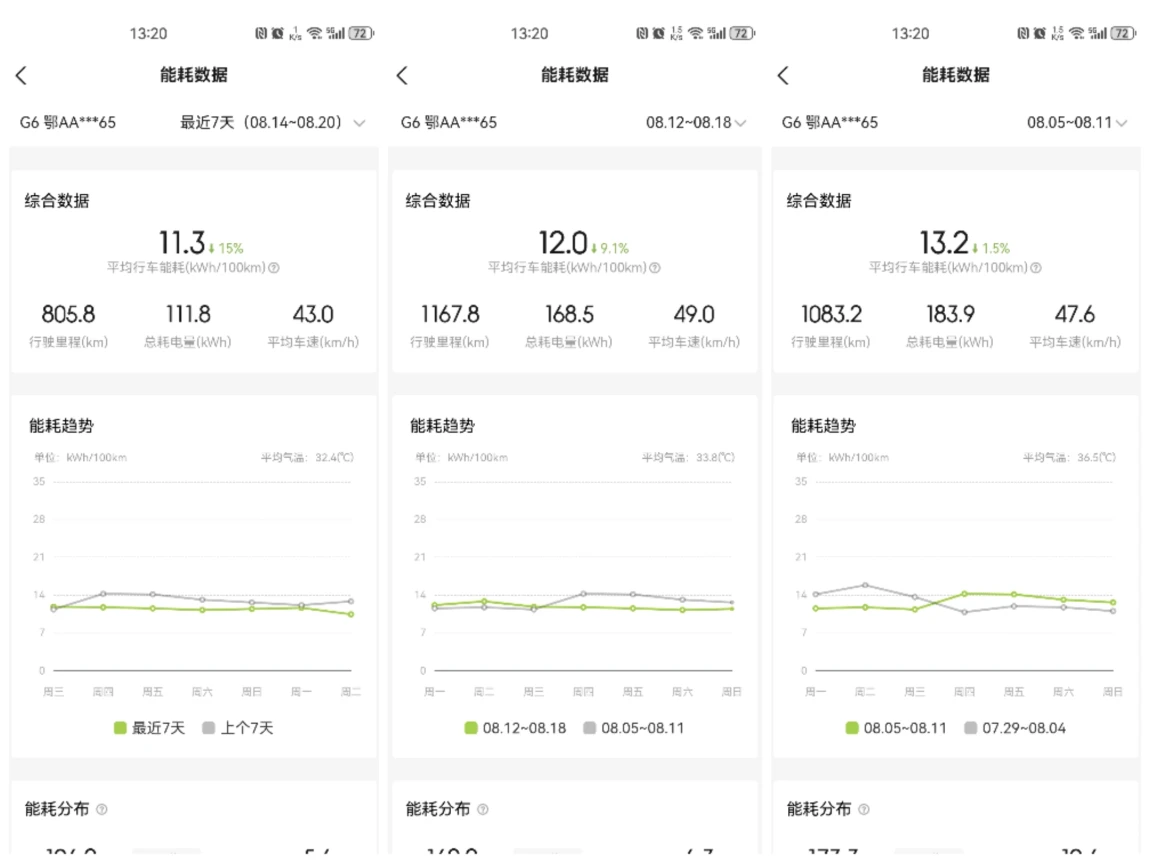Open help icon beside 13.2 average consumption label

[x=1036, y=268]
